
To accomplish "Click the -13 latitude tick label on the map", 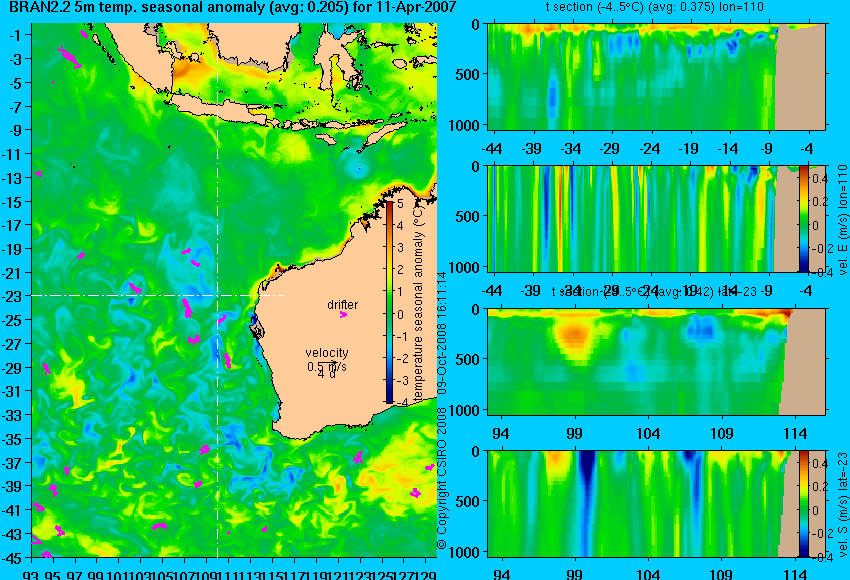I will [x=12, y=178].
